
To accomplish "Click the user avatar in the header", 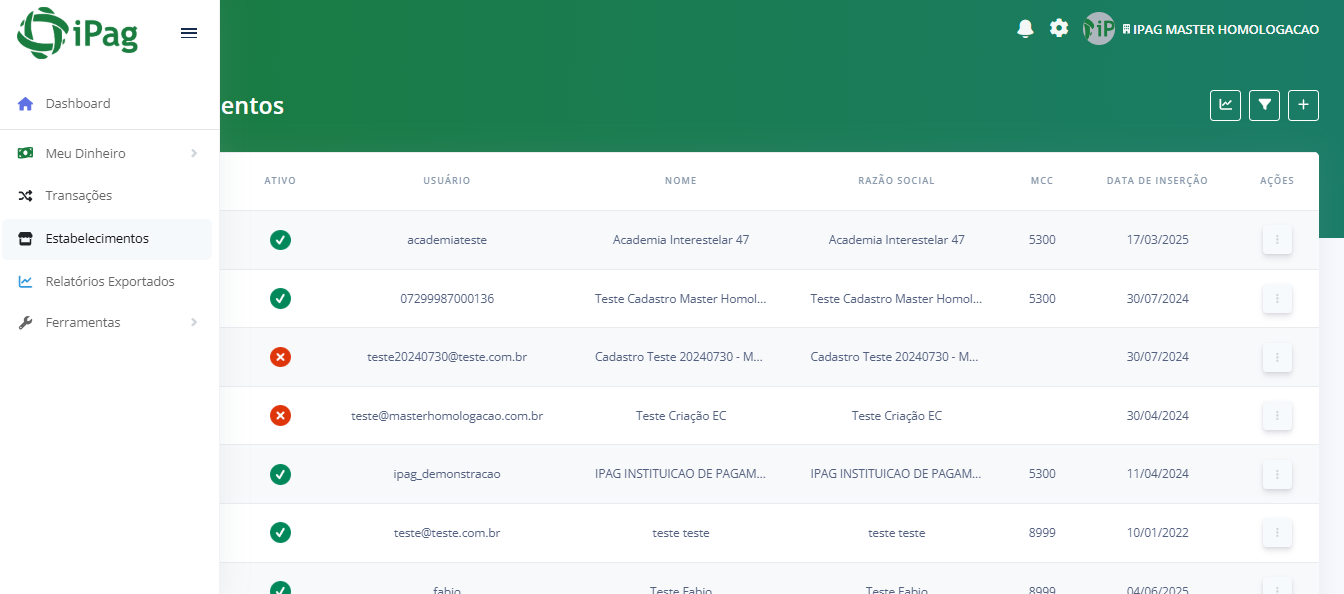I will [x=1099, y=29].
